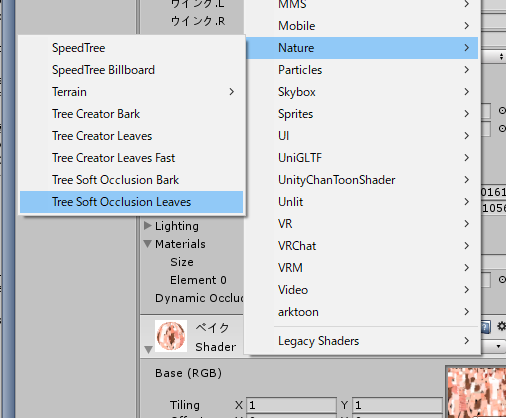Viewport: 506px width, 418px height.
Task: Choose Tree Creator Leaves Fast shader
Action: tap(131, 158)
